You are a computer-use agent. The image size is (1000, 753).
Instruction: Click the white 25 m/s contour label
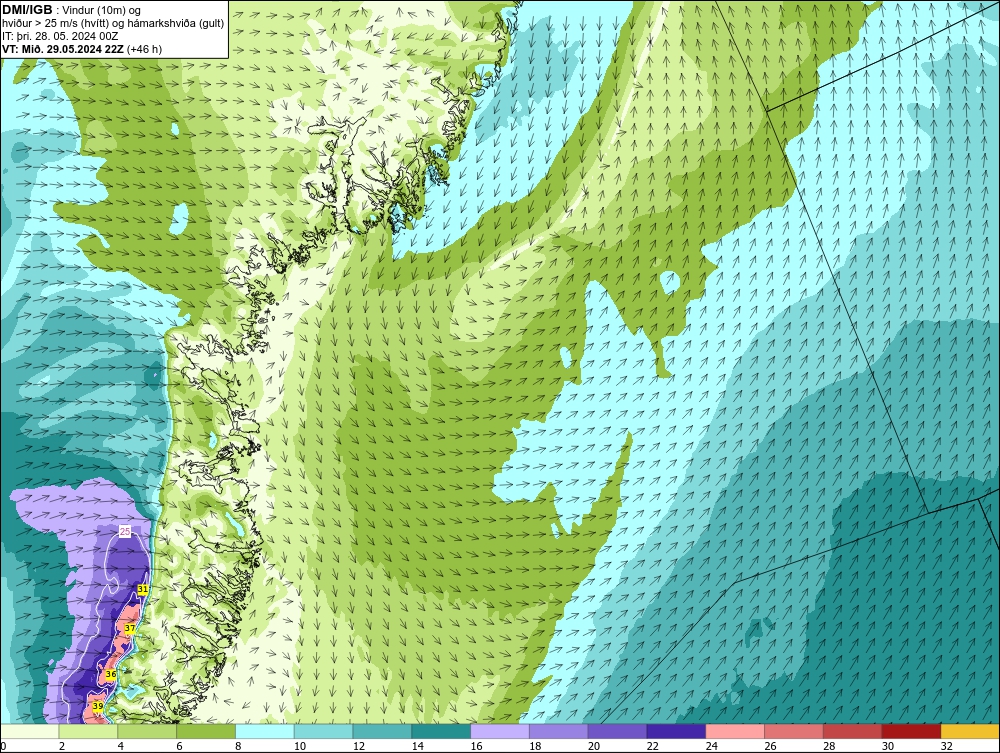[x=125, y=531]
